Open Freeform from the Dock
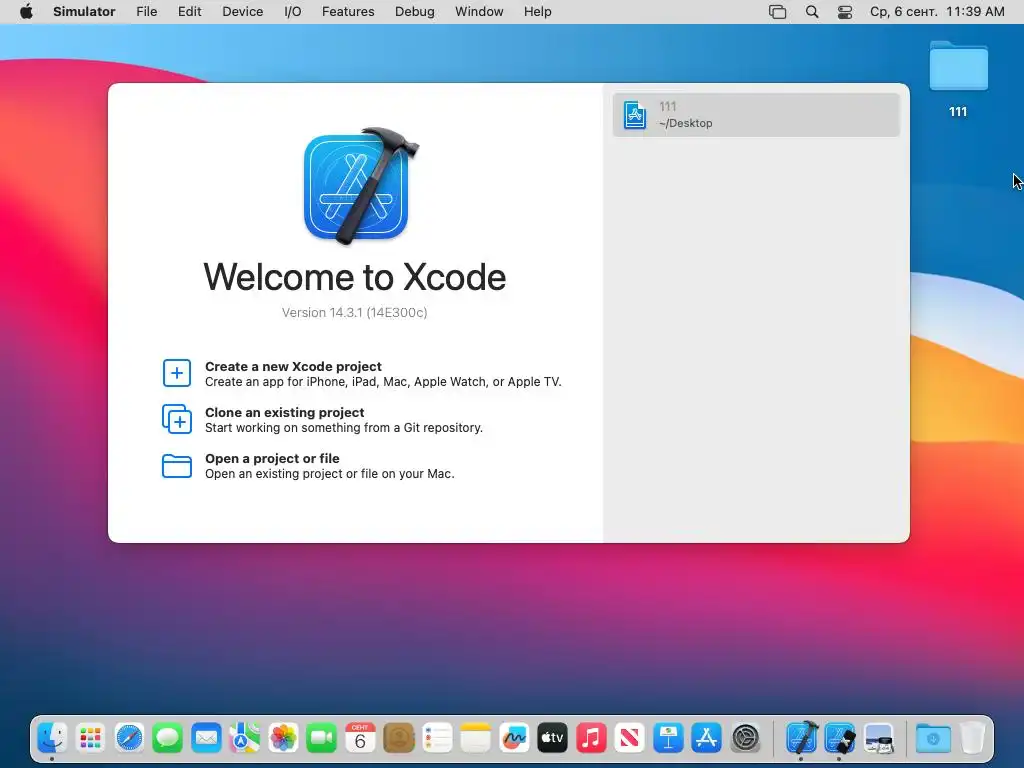This screenshot has width=1024, height=768. 514,739
